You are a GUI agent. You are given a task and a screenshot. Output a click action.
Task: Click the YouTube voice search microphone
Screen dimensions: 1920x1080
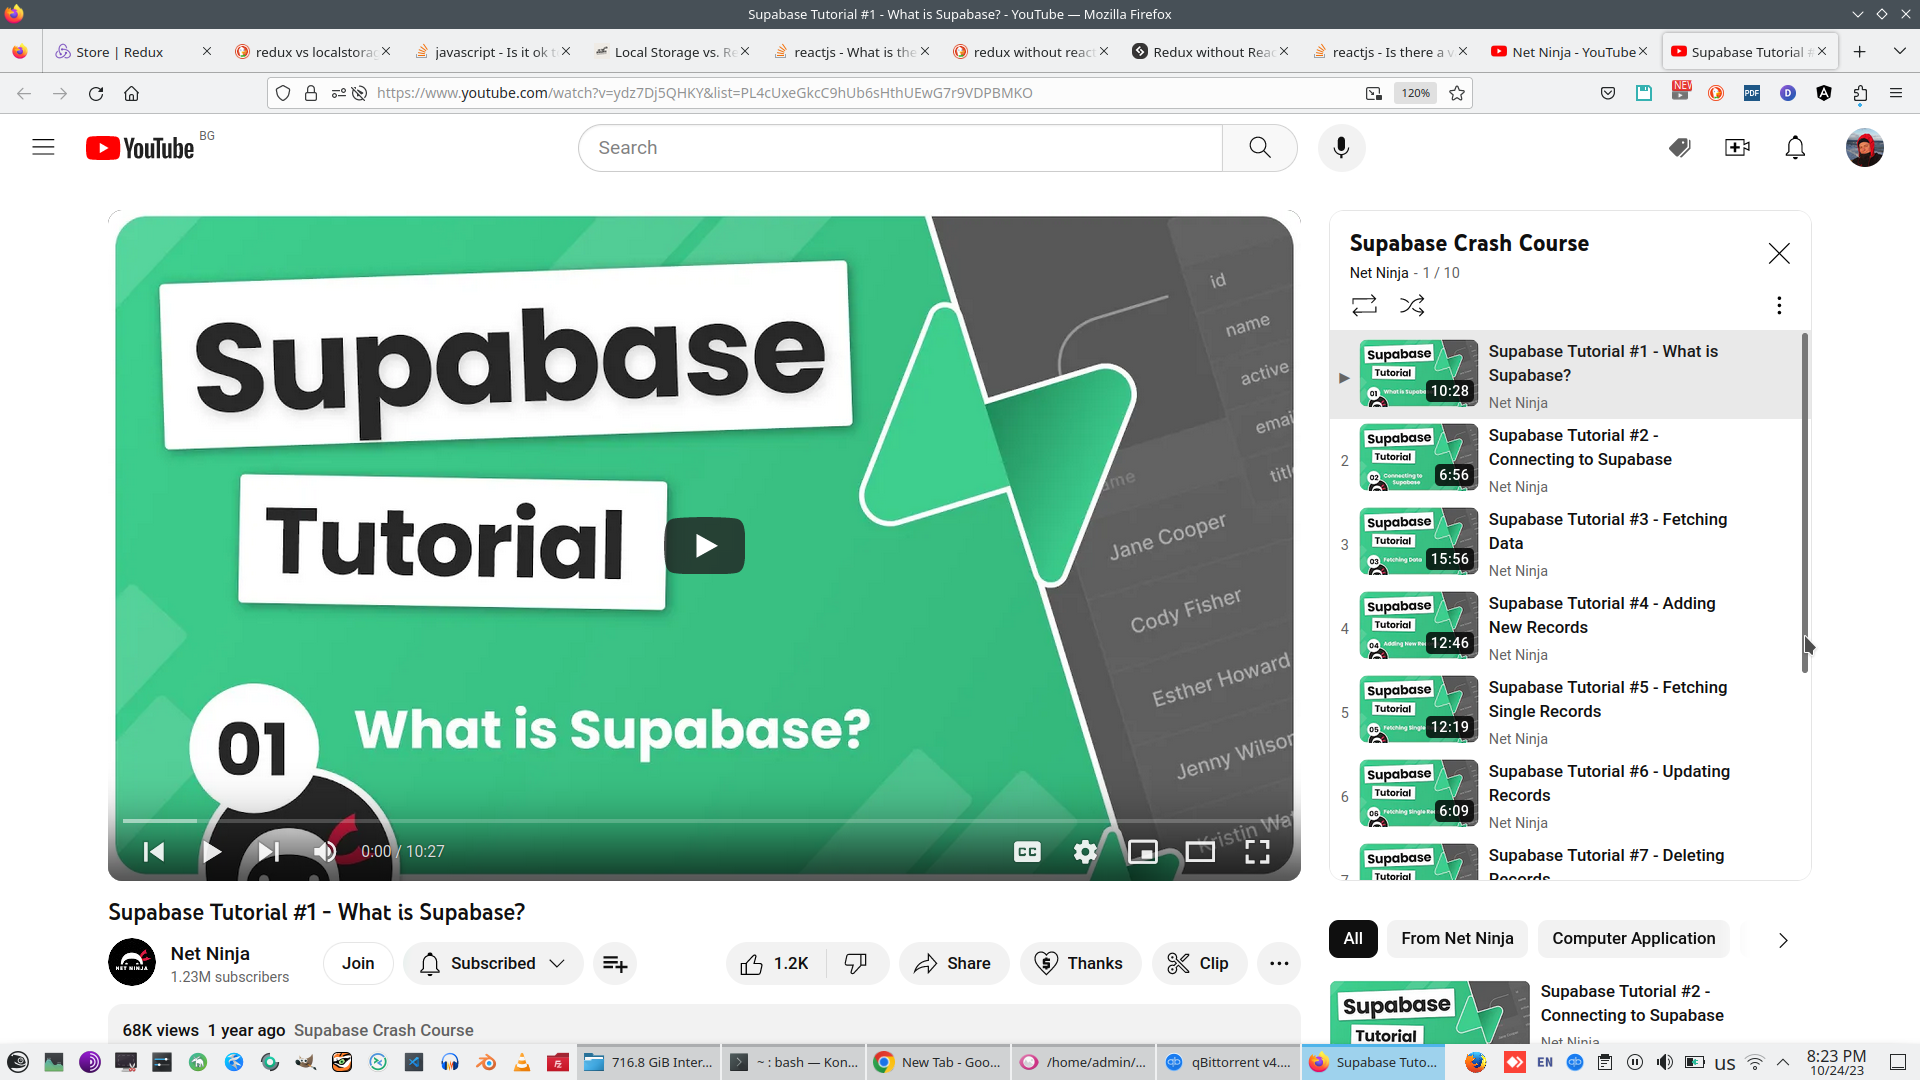tap(1341, 148)
